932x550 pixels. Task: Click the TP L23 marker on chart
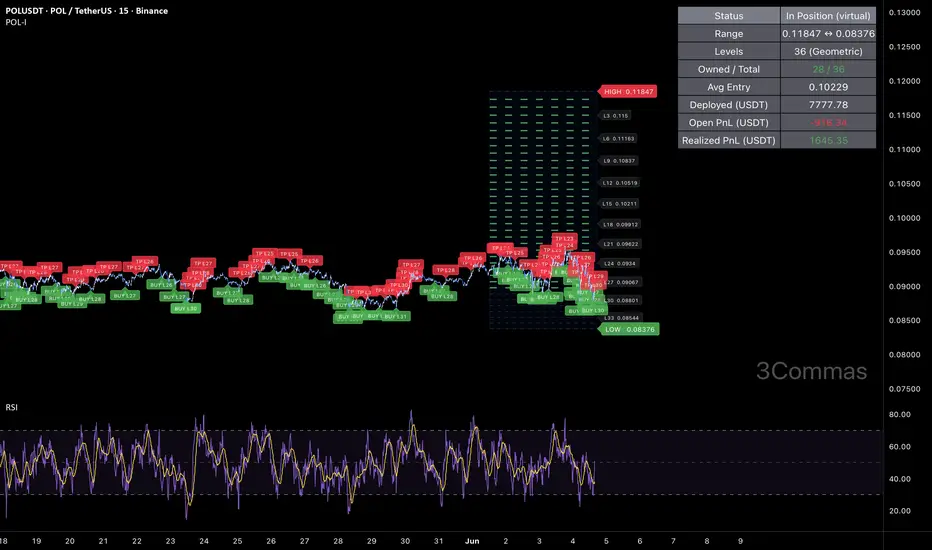coord(564,238)
